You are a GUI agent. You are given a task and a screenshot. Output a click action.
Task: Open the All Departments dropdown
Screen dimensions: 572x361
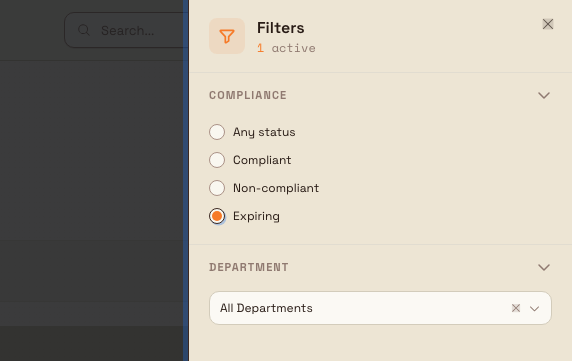(x=380, y=308)
